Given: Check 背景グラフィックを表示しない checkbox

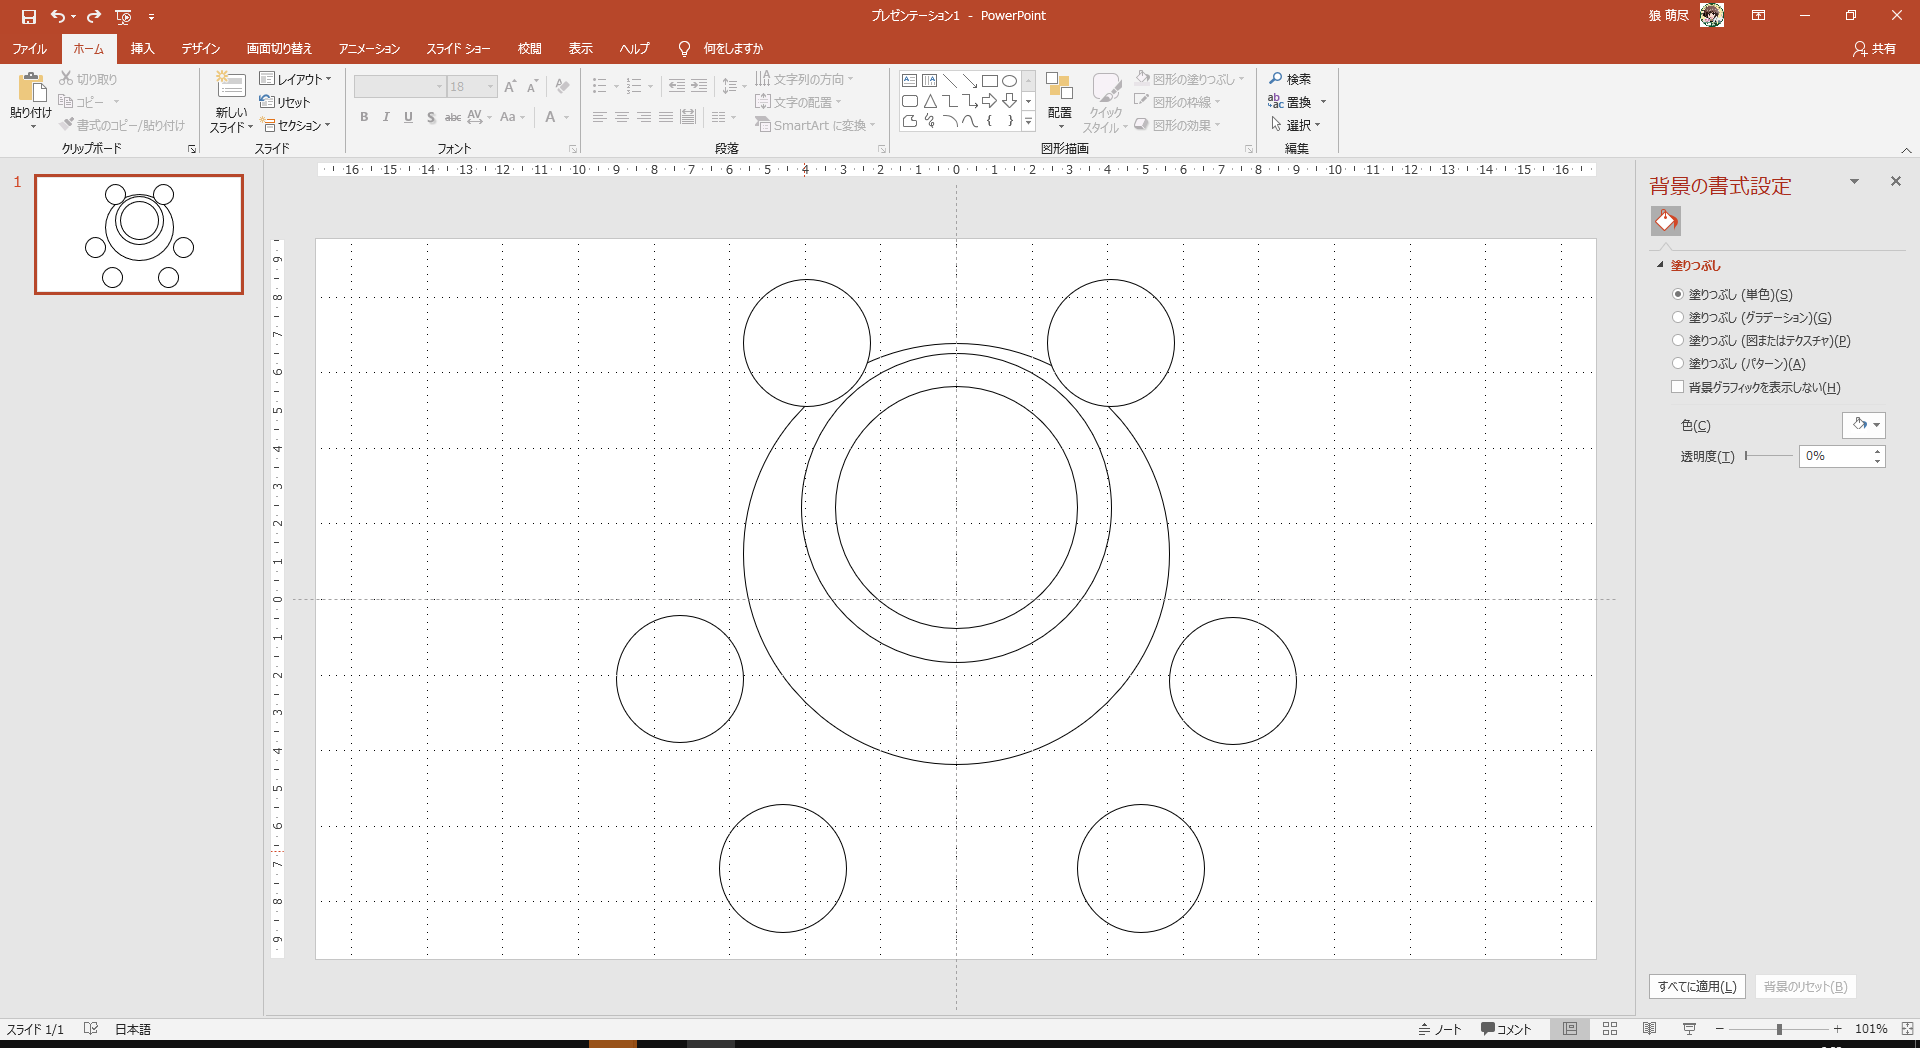Looking at the screenshot, I should 1678,387.
